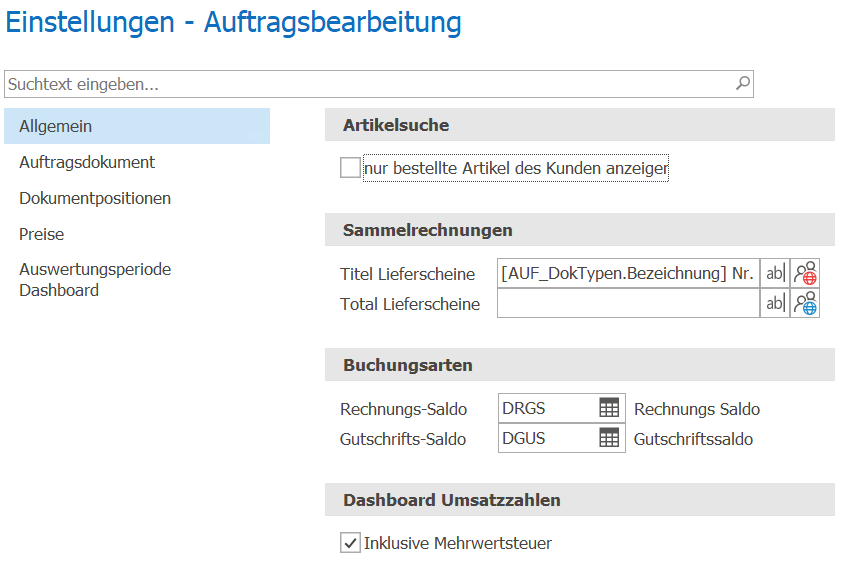Open text editor for Total Lieferscheine

coord(775,303)
